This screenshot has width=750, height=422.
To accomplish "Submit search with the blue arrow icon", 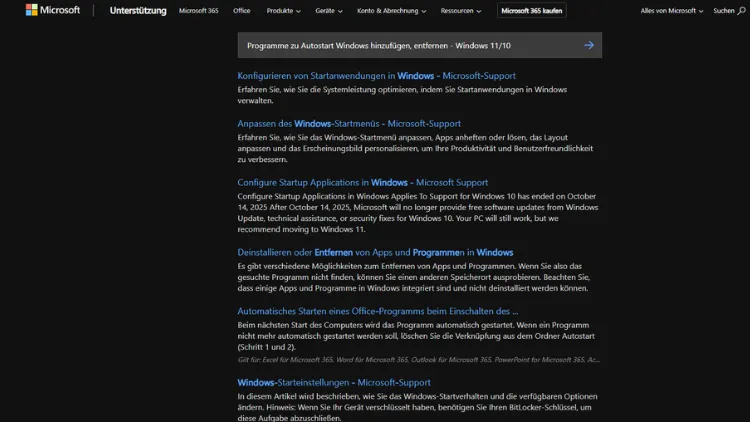I will 589,45.
